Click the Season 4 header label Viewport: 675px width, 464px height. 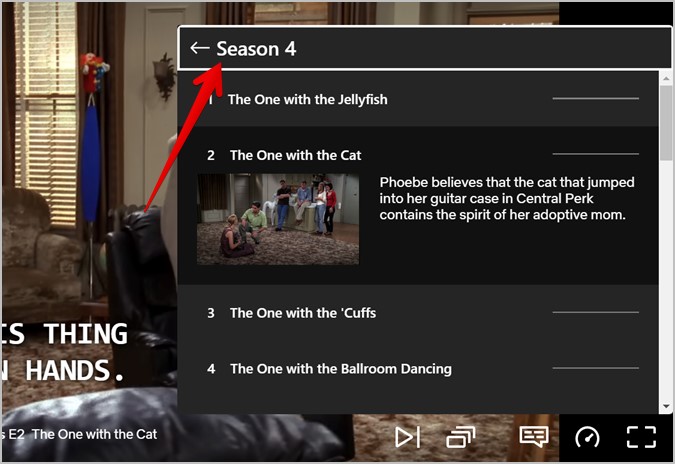click(256, 49)
